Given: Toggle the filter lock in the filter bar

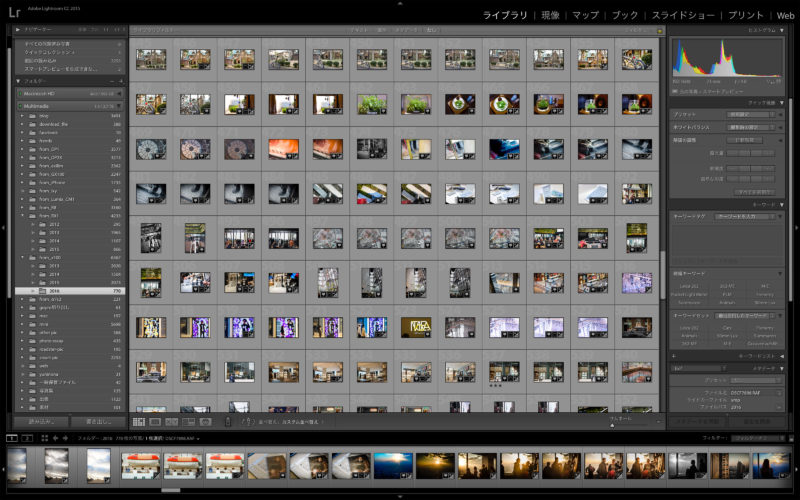Looking at the screenshot, I should (x=660, y=31).
